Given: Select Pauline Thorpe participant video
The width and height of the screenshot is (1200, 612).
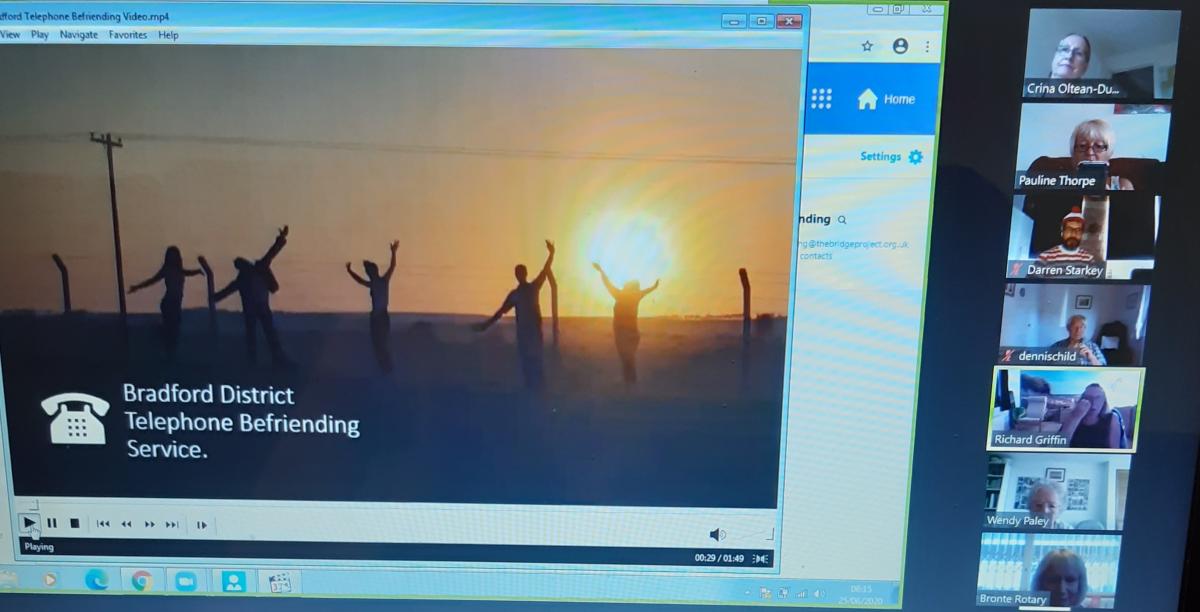Looking at the screenshot, I should pyautogui.click(x=1092, y=147).
